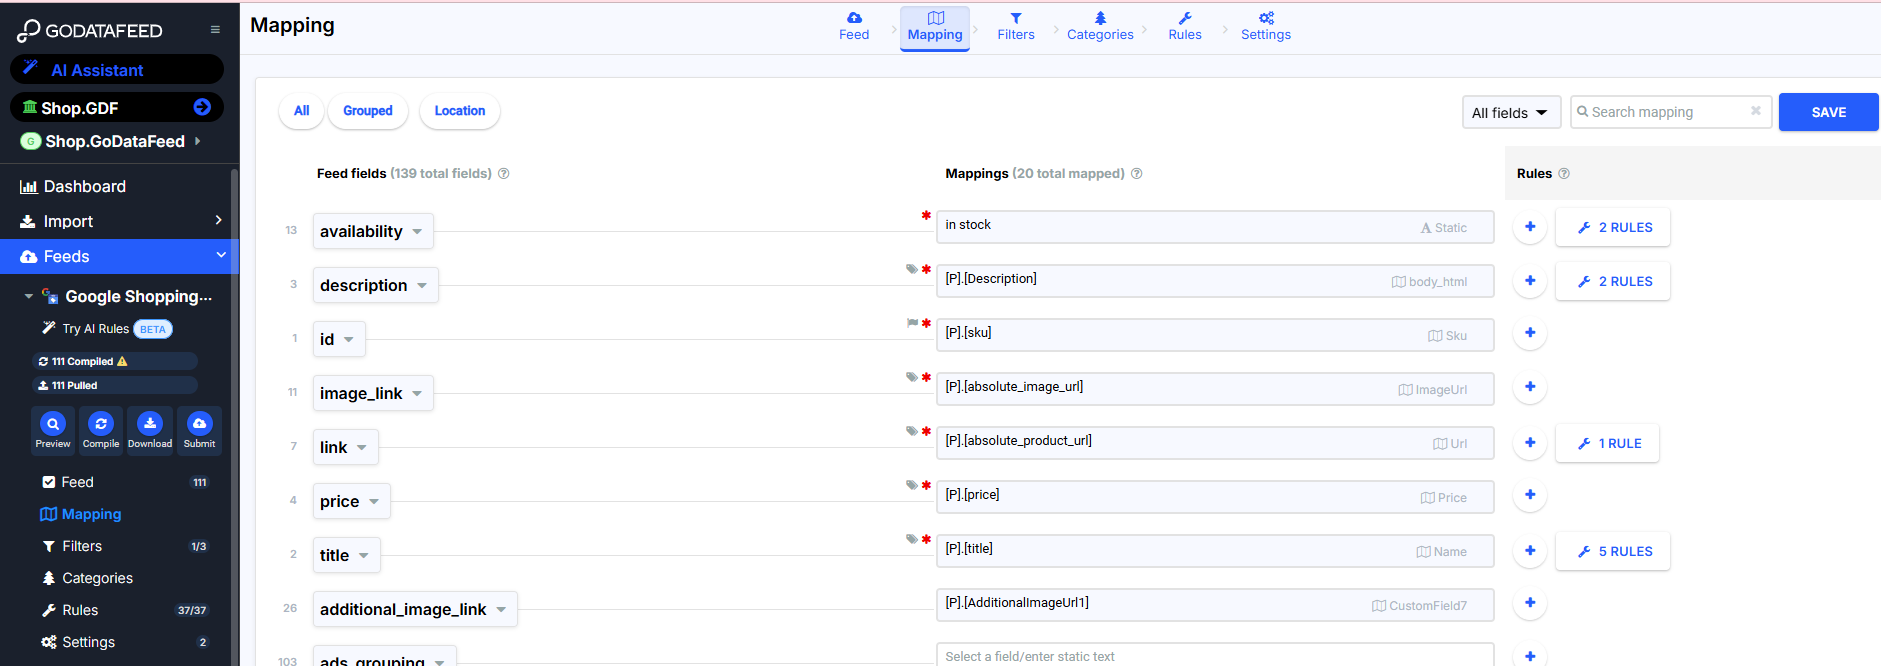Click the 111 Pulled status bar

pyautogui.click(x=115, y=385)
